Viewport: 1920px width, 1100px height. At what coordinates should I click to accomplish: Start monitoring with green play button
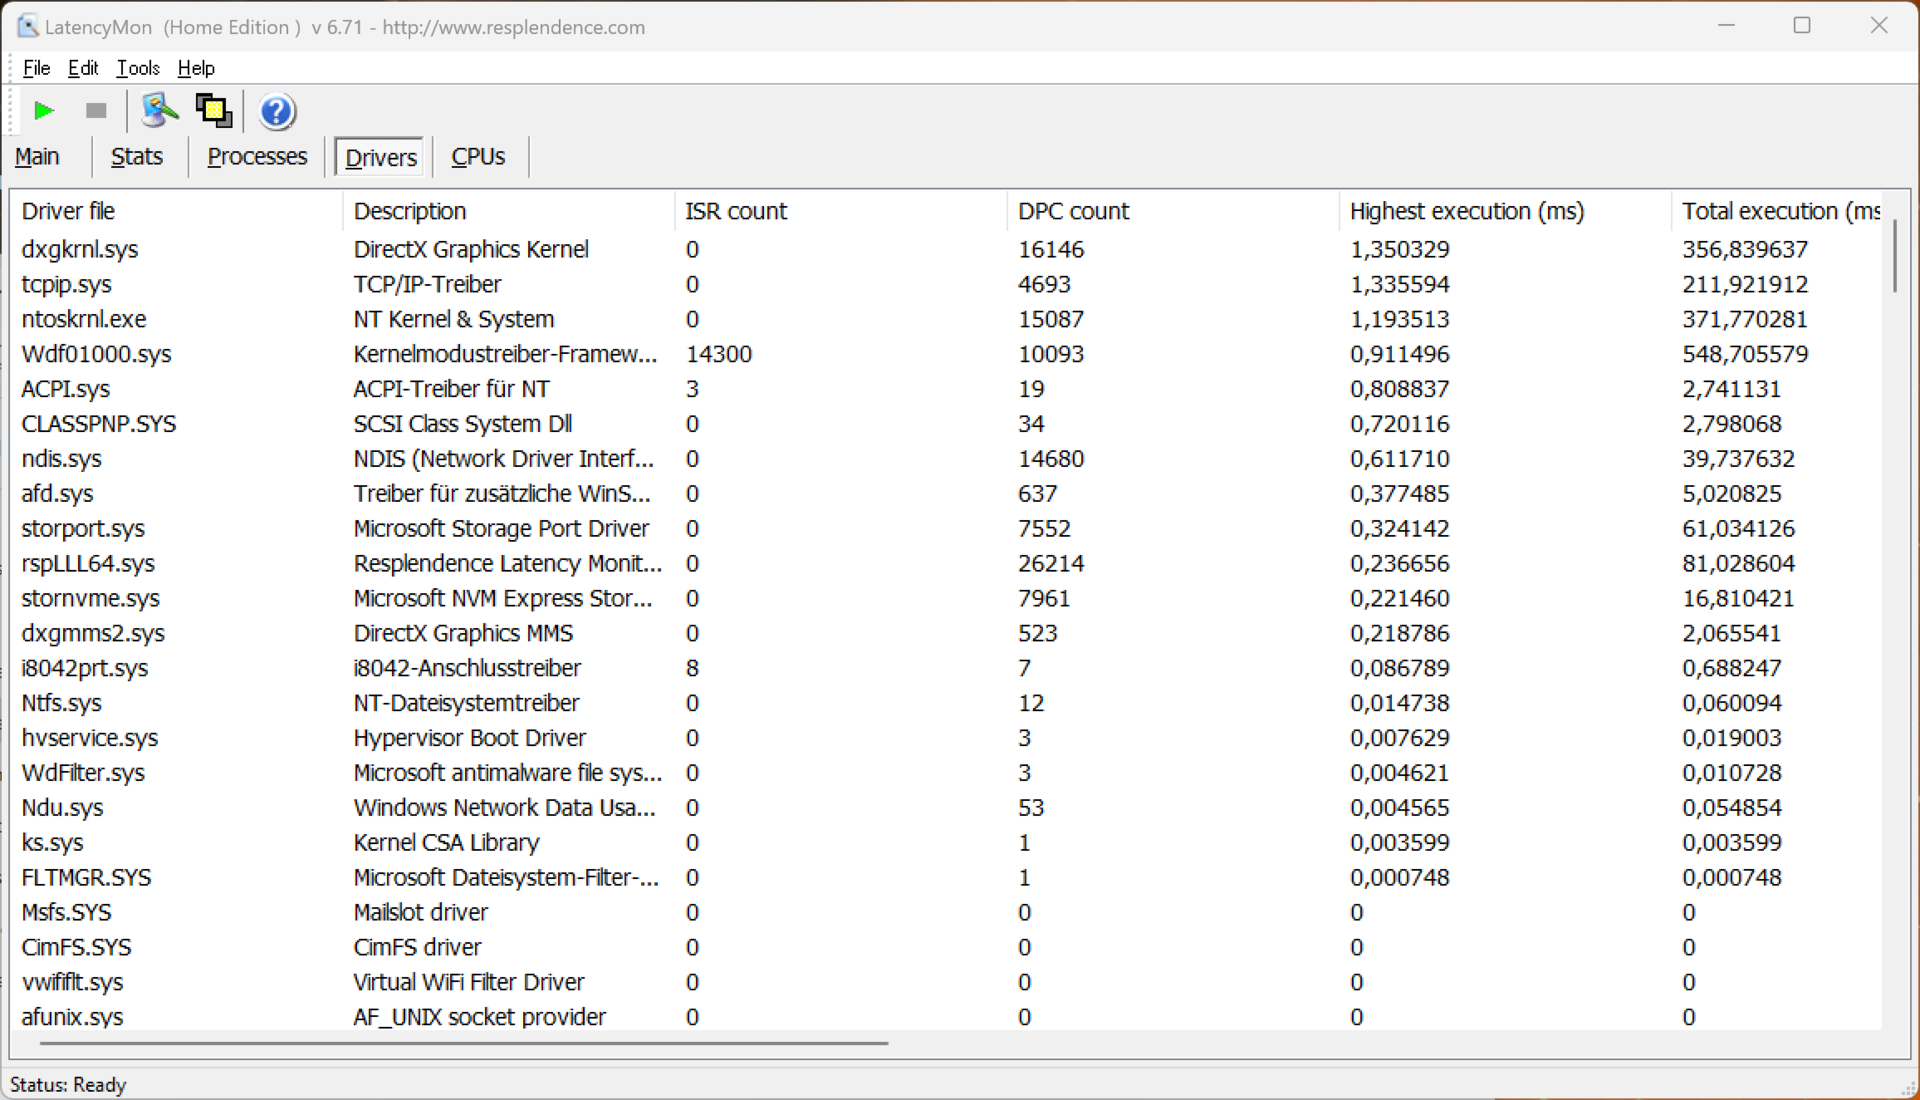[43, 111]
